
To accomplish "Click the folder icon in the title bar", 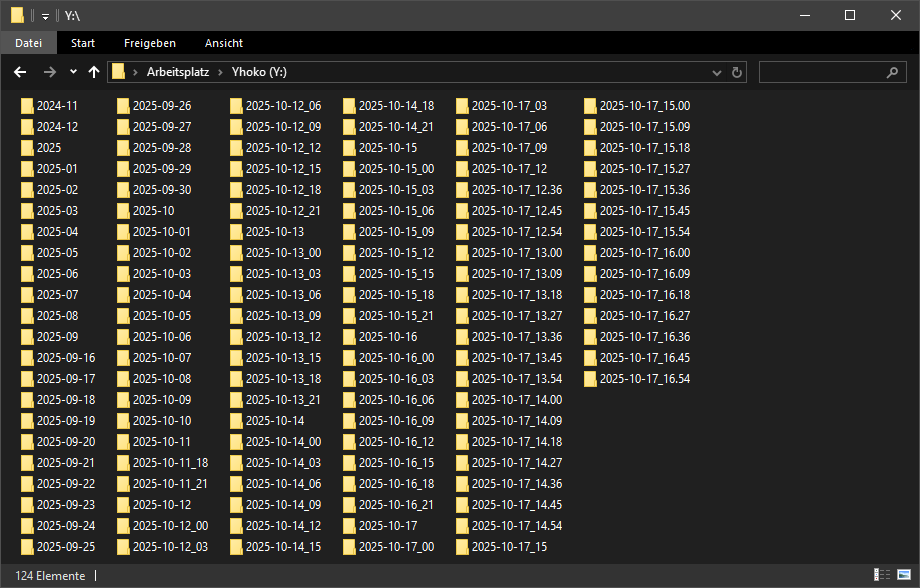I will click(x=17, y=15).
